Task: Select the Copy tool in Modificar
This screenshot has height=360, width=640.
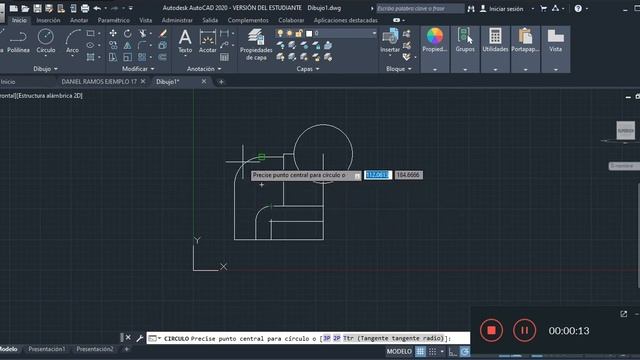Action: pos(113,45)
